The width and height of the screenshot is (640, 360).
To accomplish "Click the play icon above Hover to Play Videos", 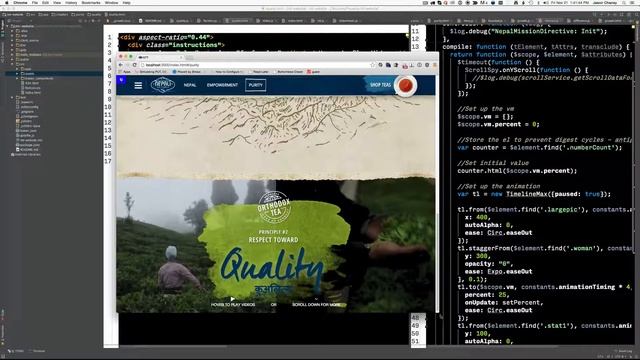I will [x=232, y=299].
